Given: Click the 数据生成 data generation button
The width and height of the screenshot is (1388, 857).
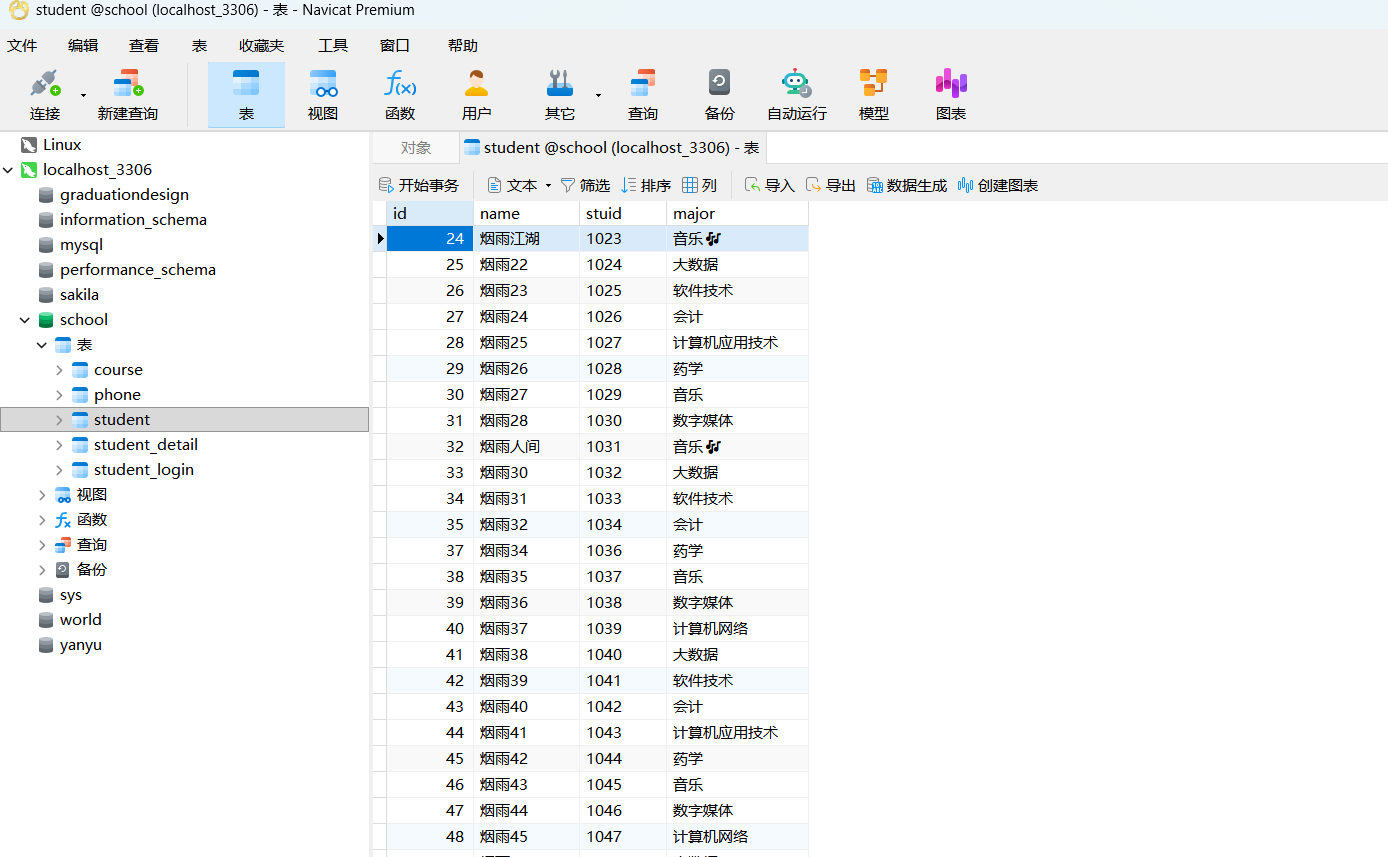Looking at the screenshot, I should pyautogui.click(x=906, y=185).
